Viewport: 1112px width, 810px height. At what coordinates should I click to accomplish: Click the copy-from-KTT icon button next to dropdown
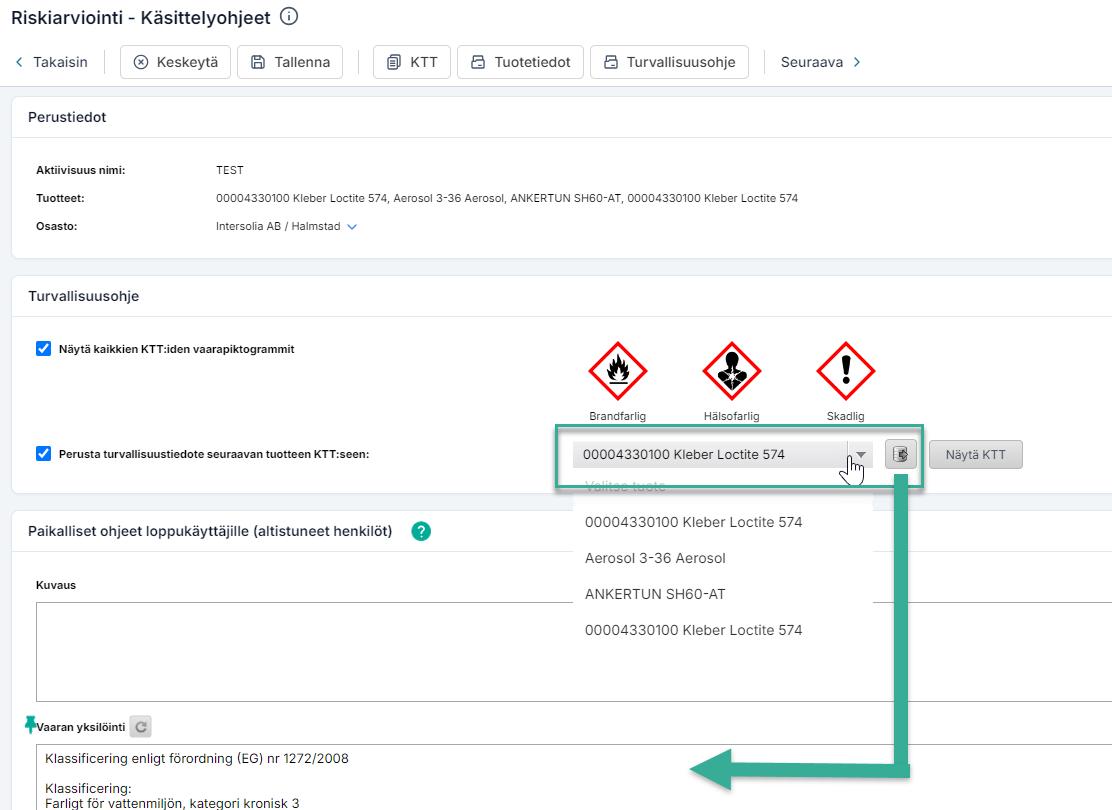[901, 455]
